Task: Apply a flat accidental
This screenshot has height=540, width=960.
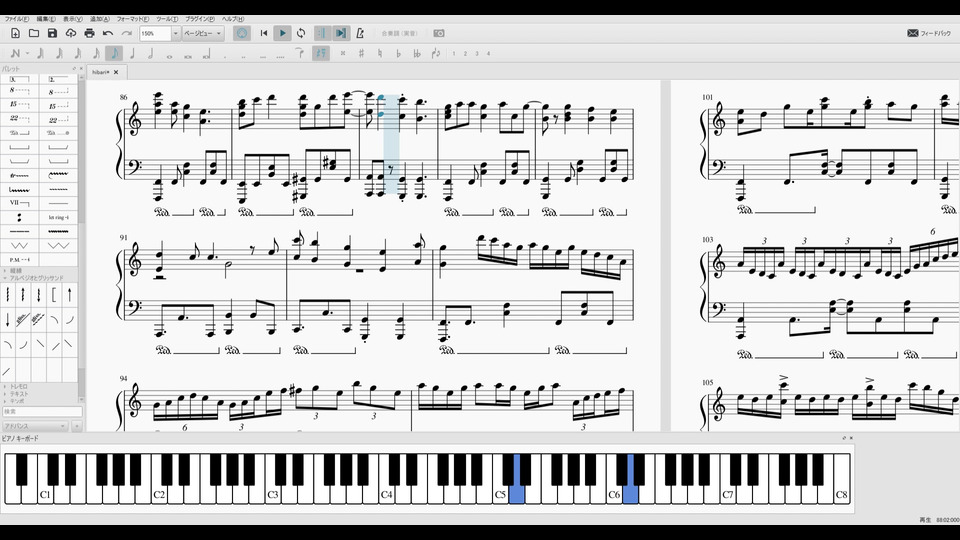Action: tap(398, 53)
